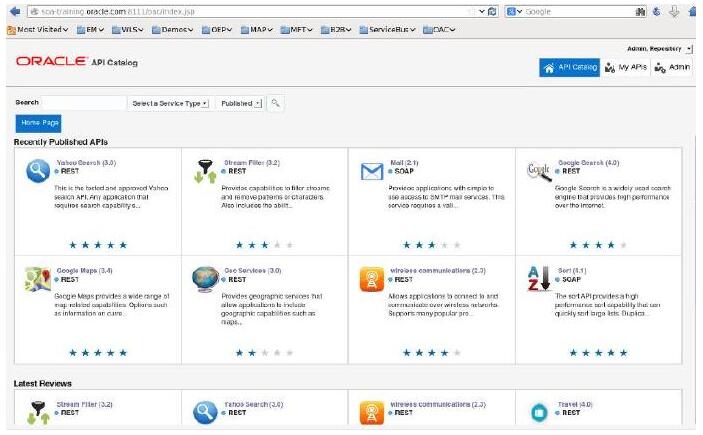This screenshot has height=435, width=703.
Task: Open wireless communications (2.3) link in Recently Published
Action: [438, 271]
